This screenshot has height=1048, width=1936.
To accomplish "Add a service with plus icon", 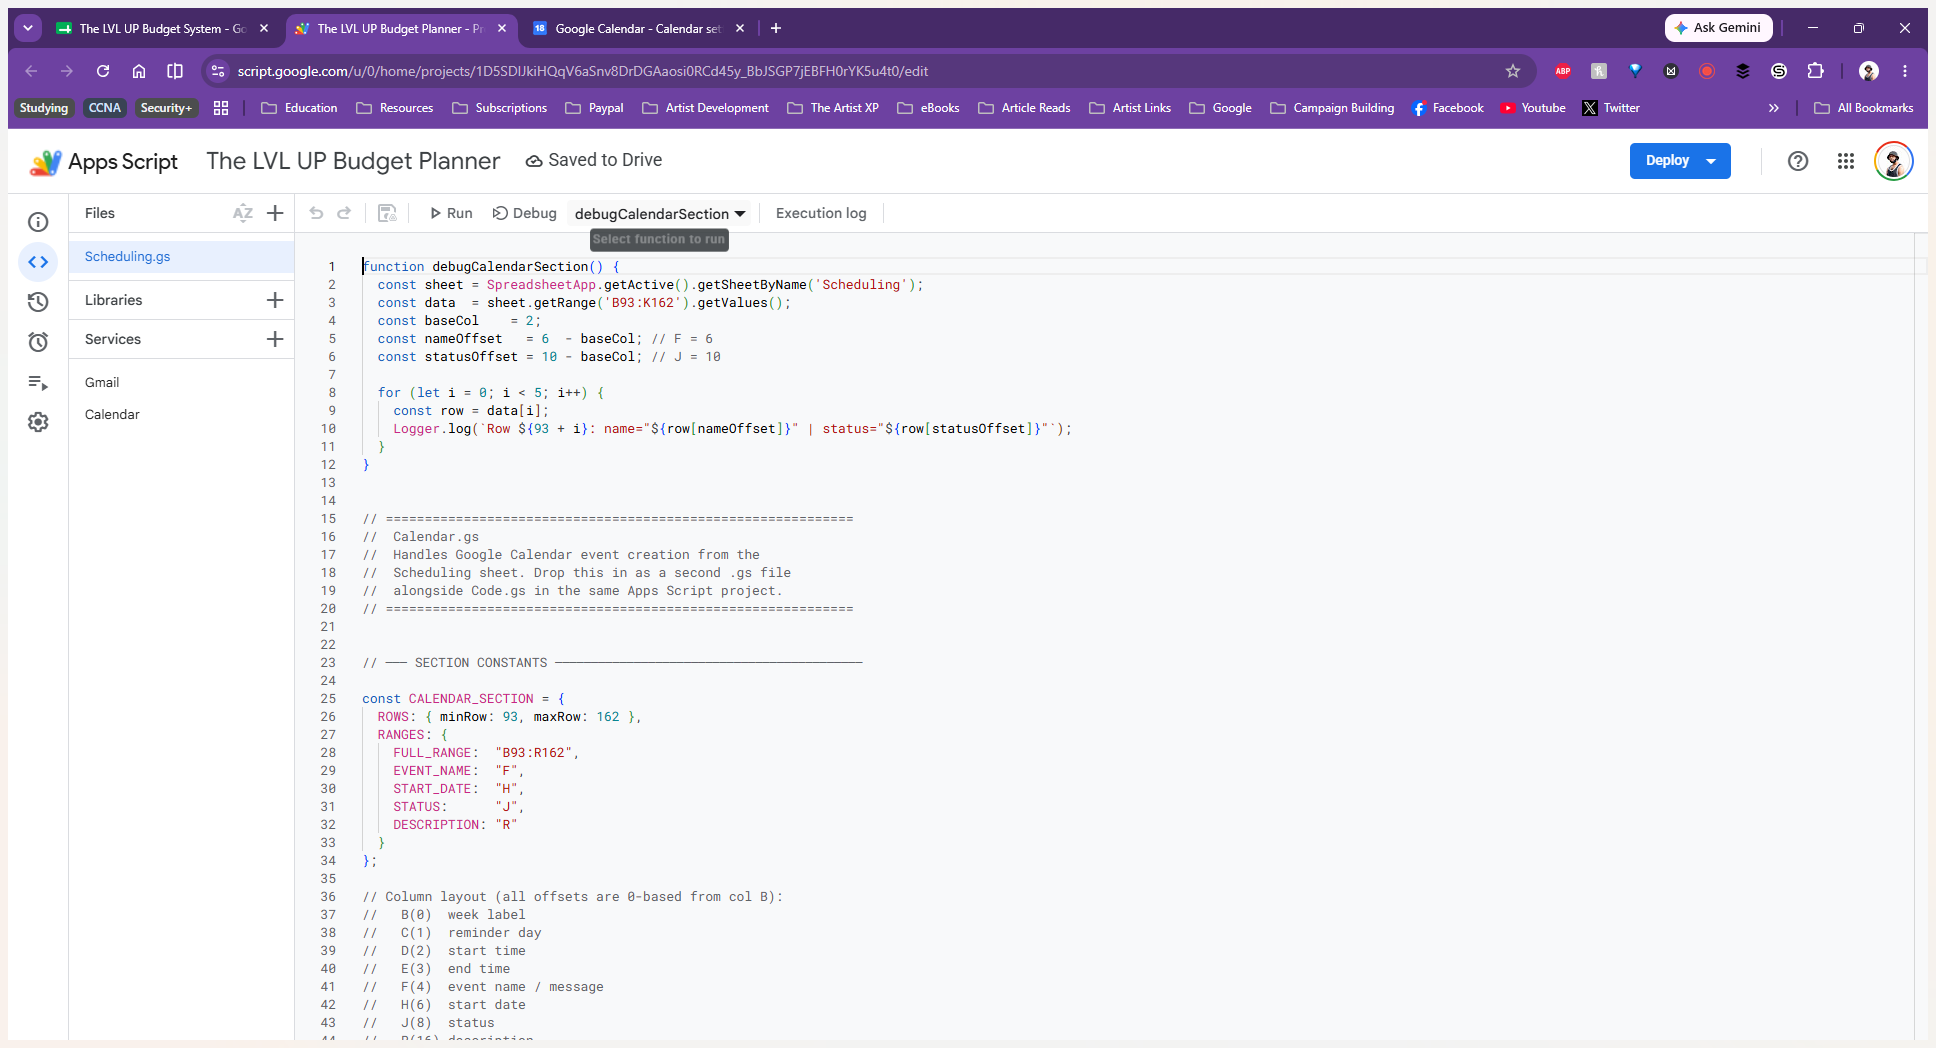I will 275,339.
